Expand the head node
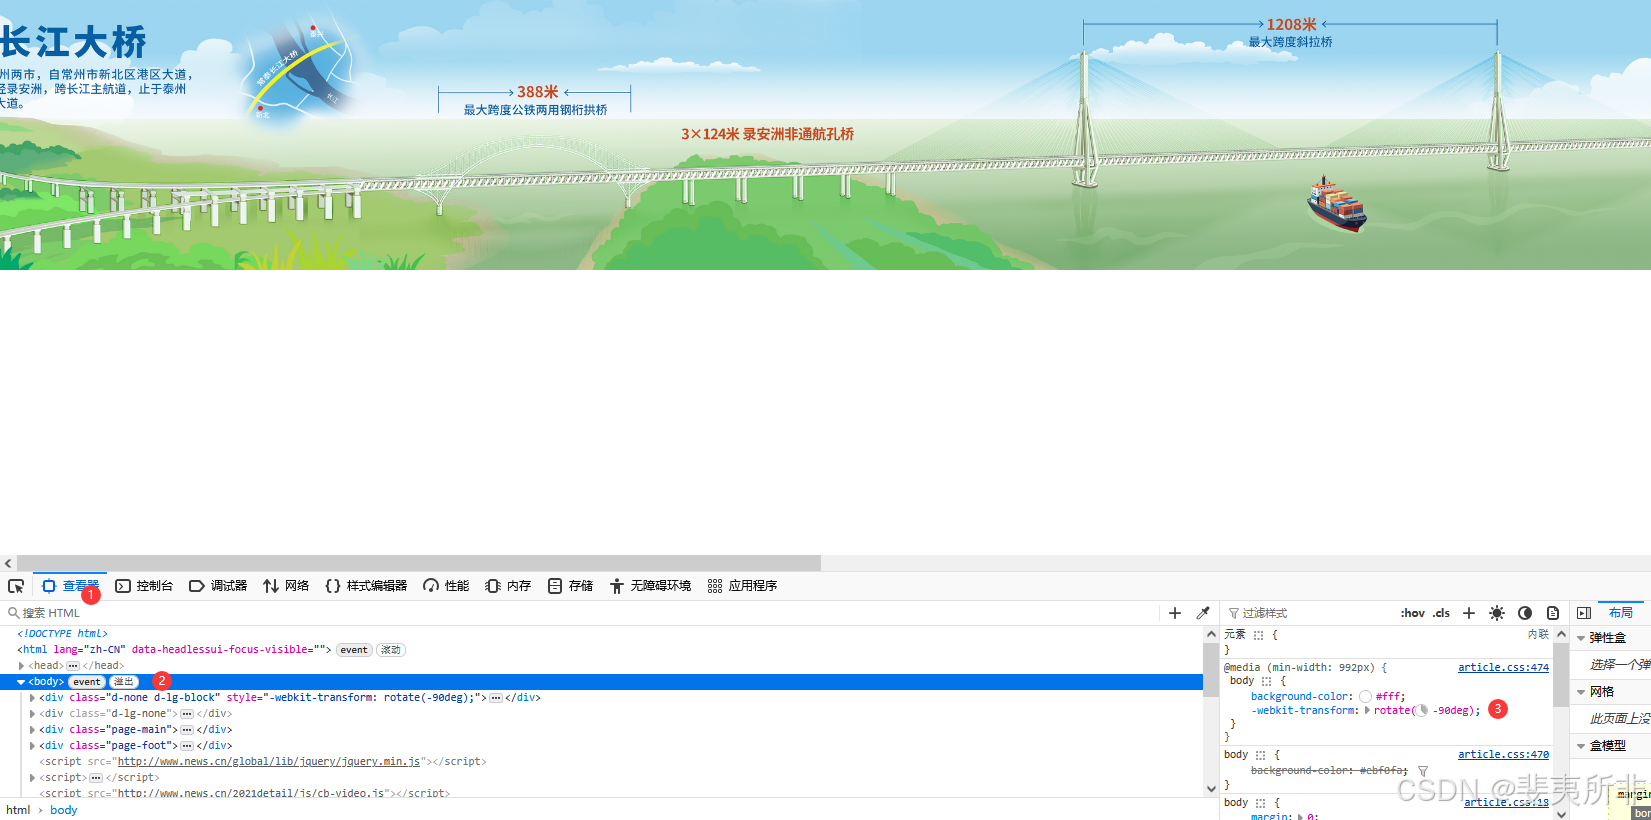Screen dimensions: 1651x820 (21, 666)
